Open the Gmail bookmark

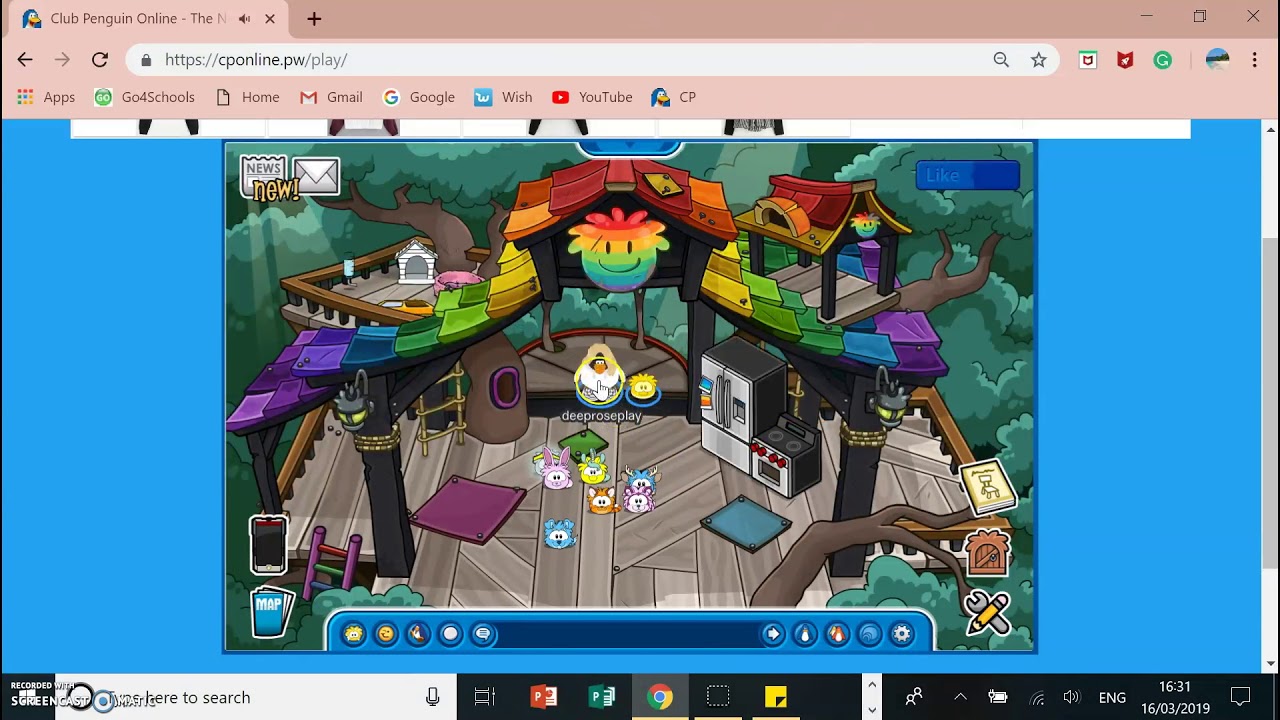pyautogui.click(x=331, y=97)
